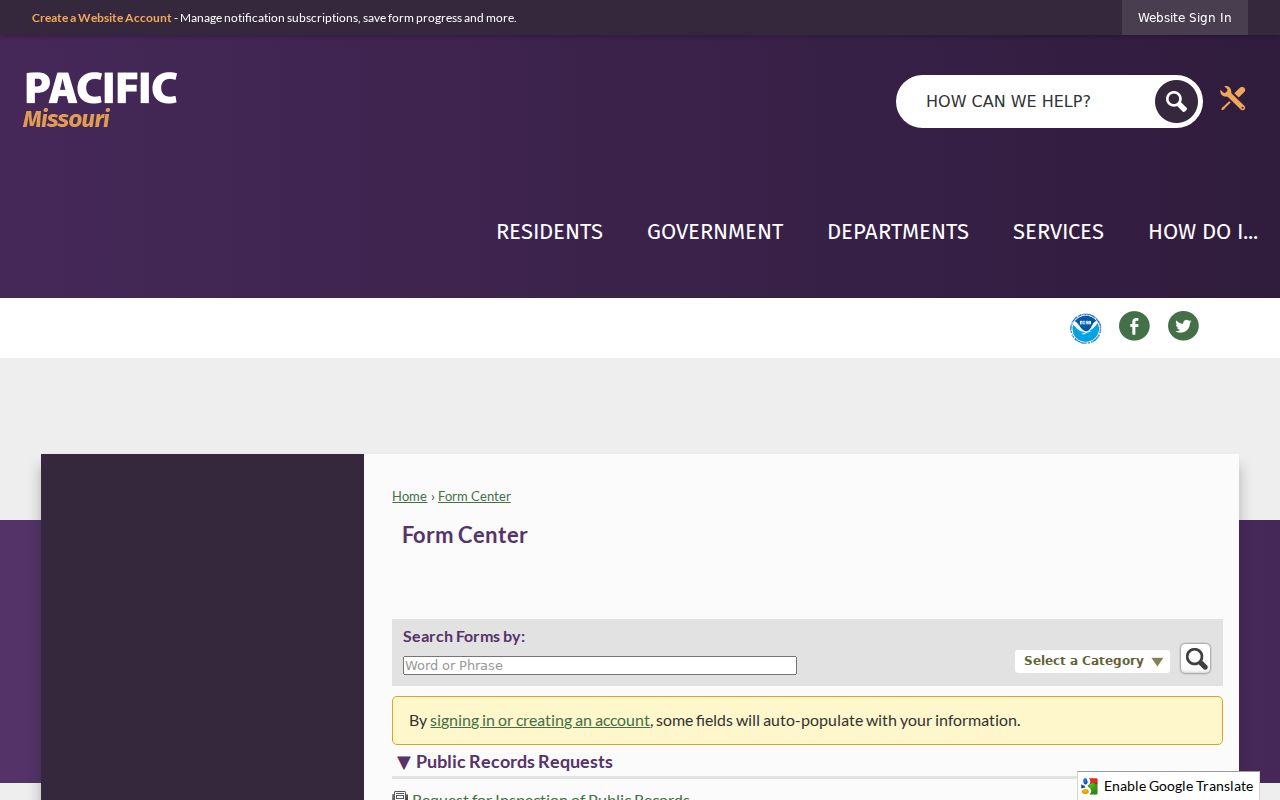Open the NOAA weather icon link
Screen dimensions: 1280x800
(1085, 328)
